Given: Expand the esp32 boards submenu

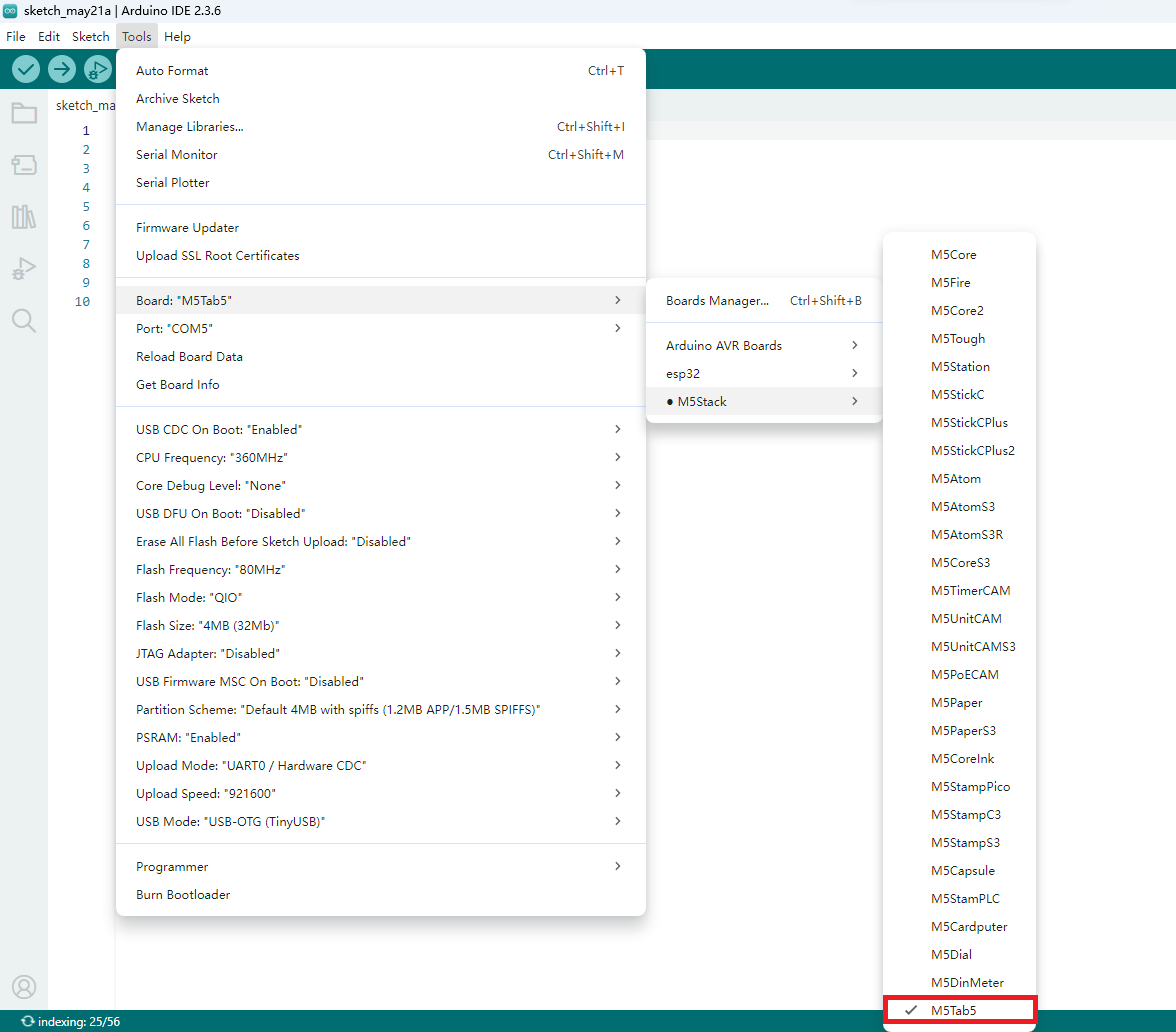Looking at the screenshot, I should coord(764,374).
